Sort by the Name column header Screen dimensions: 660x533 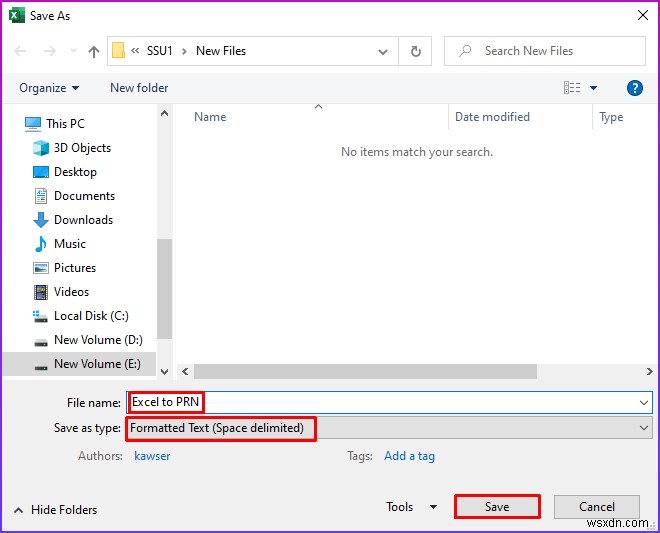pyautogui.click(x=210, y=117)
